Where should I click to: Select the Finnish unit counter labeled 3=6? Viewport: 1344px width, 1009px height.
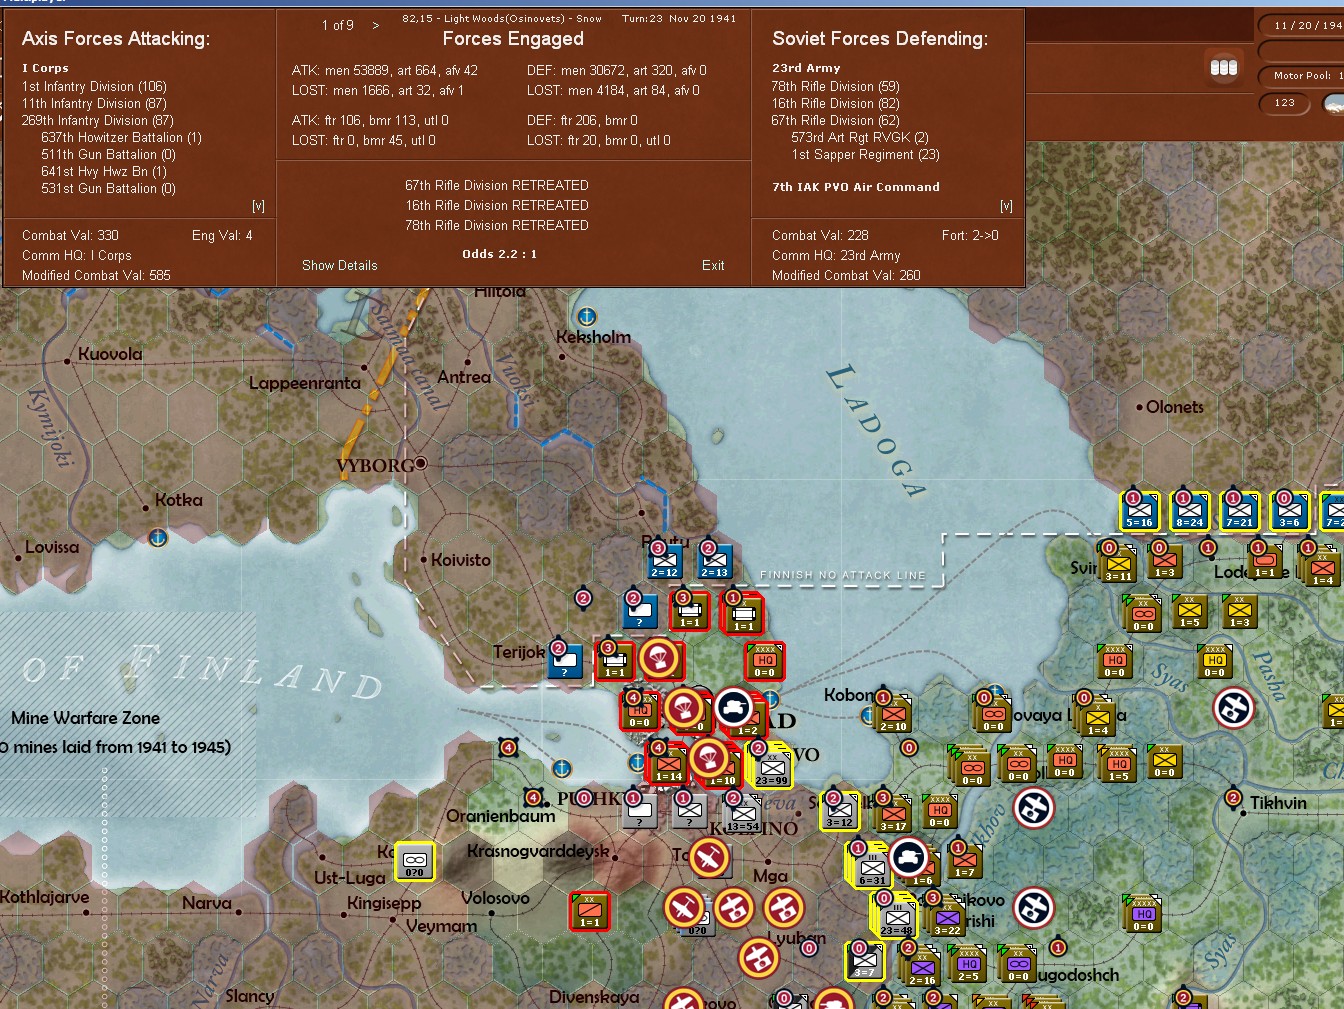(x=1290, y=512)
